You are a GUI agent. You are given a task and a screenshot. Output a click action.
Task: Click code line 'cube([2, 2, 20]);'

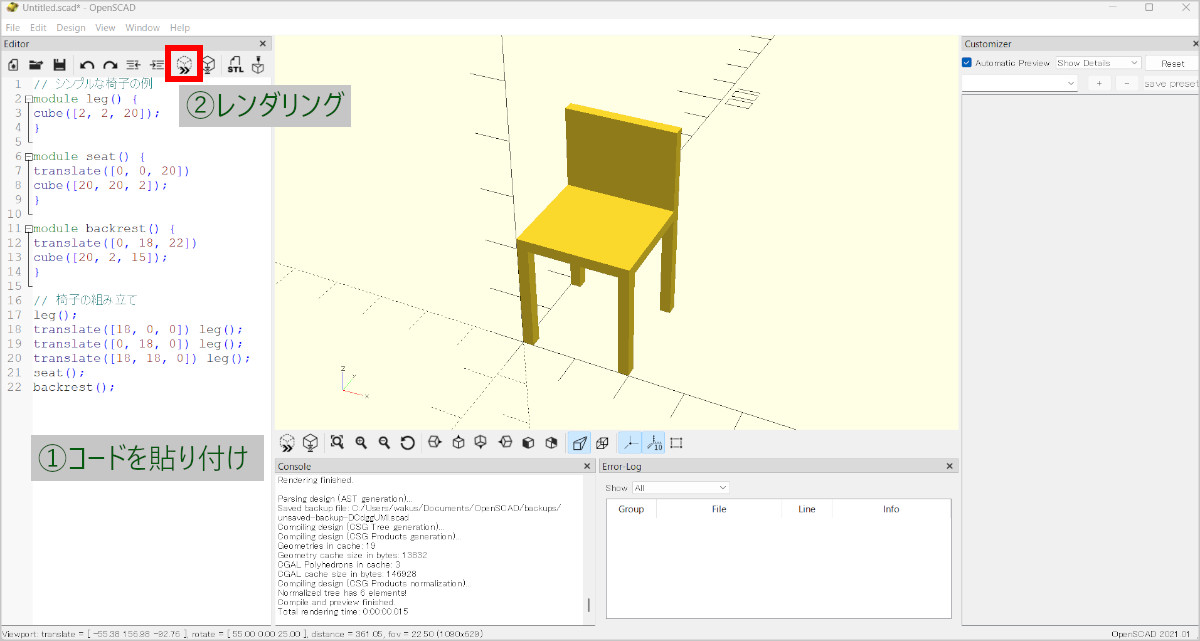point(96,113)
